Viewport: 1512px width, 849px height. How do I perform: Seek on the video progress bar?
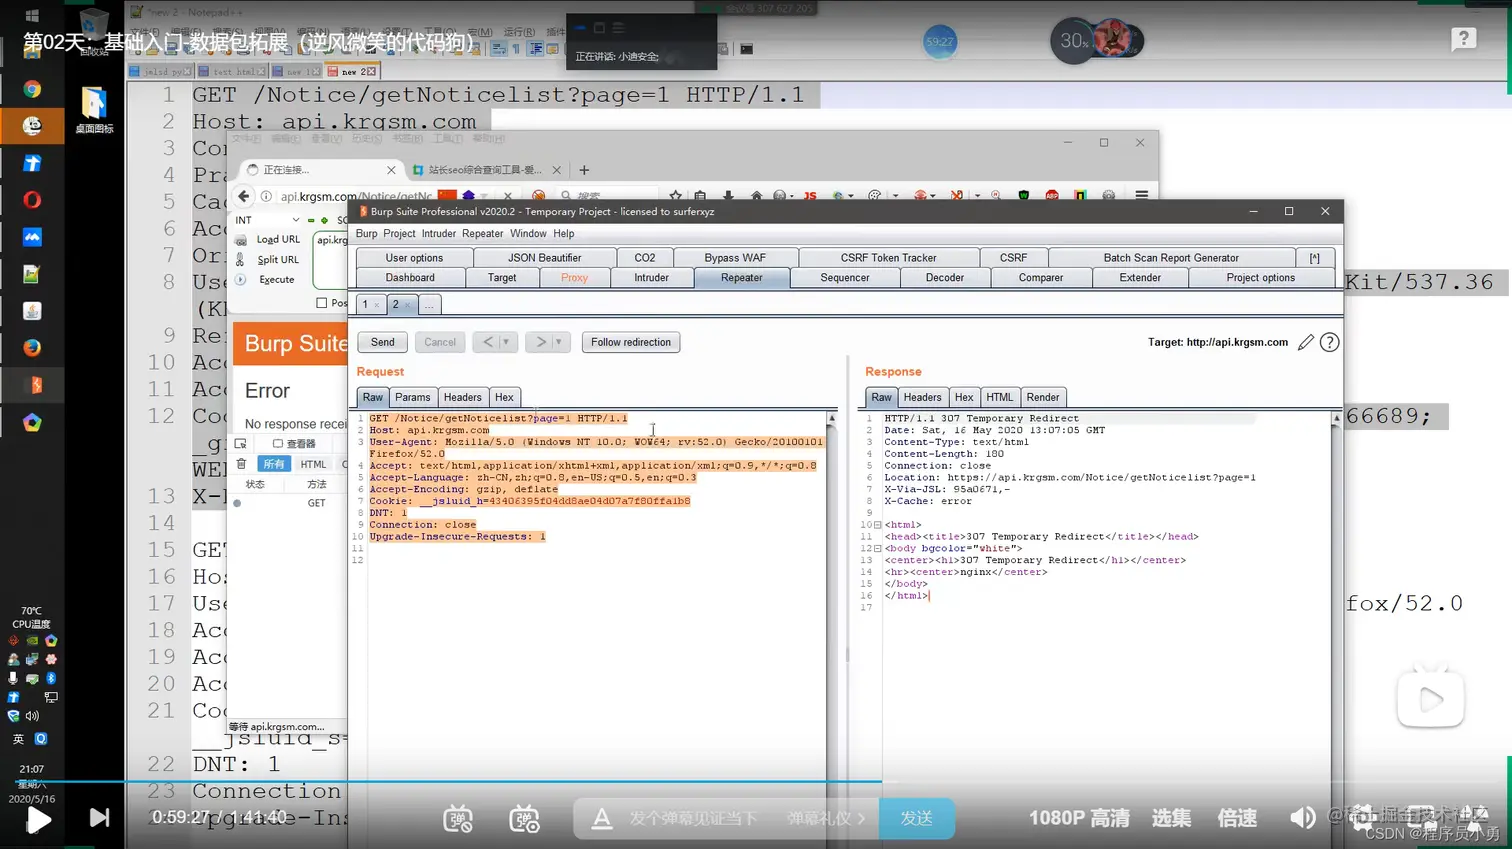coord(756,781)
